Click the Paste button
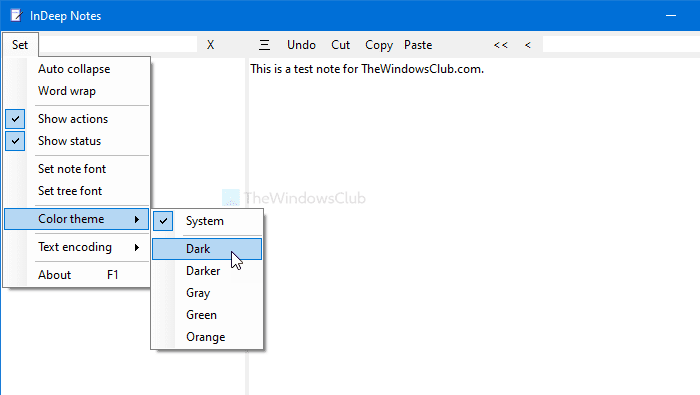Viewport: 700px width, 395px height. pyautogui.click(x=418, y=45)
